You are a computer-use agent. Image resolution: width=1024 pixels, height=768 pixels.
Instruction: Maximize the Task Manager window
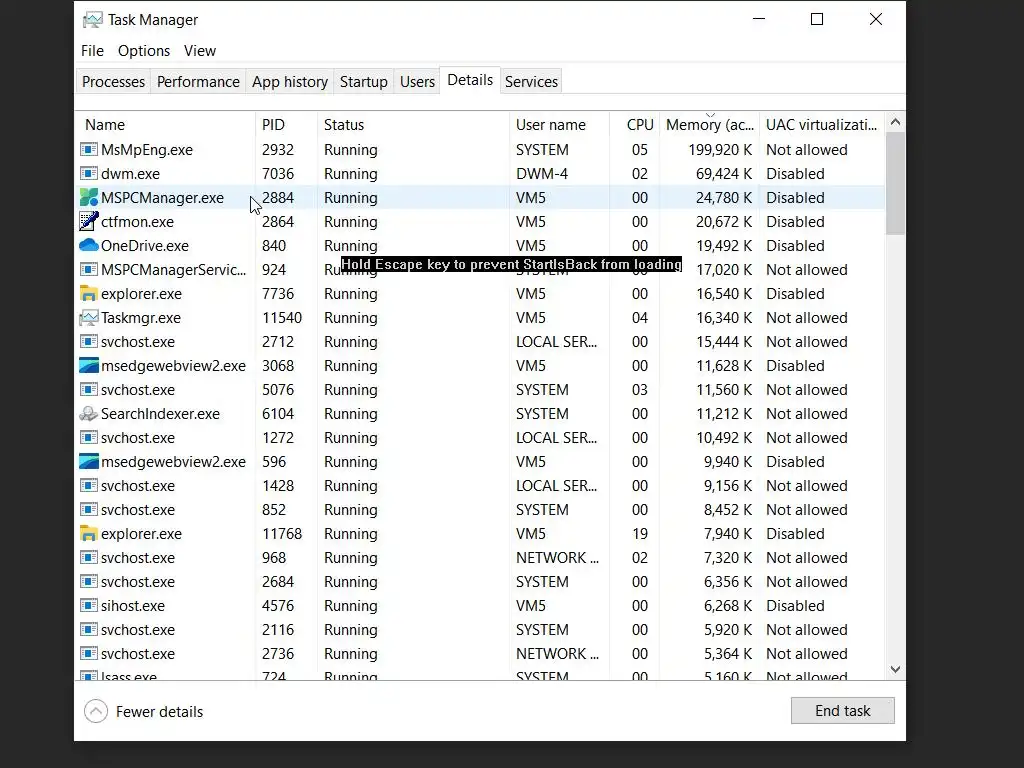pyautogui.click(x=816, y=19)
